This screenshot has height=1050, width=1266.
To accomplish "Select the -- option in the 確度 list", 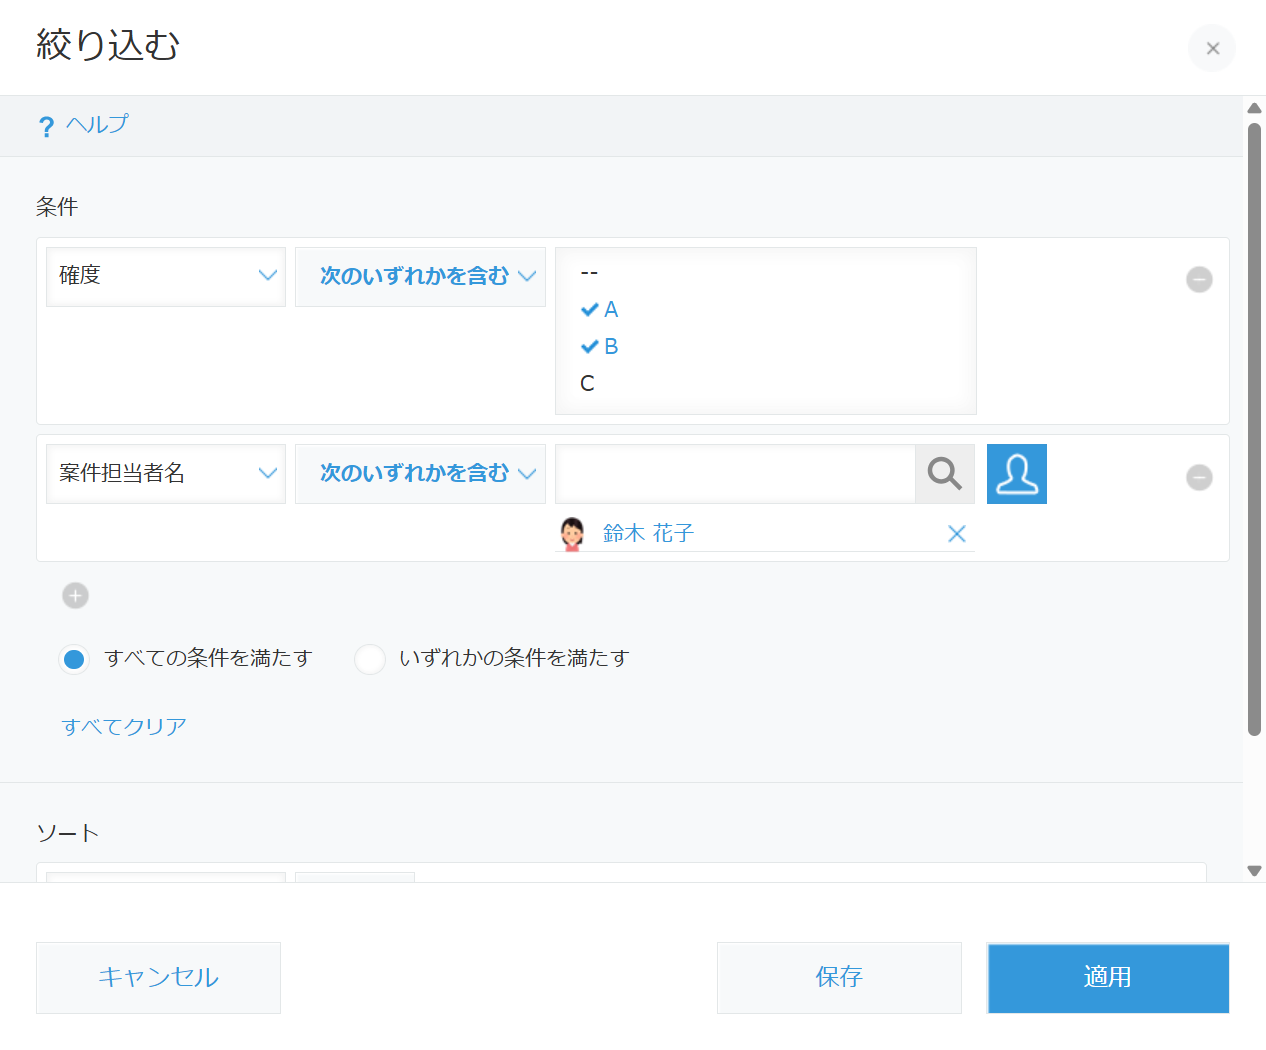I will pos(589,272).
